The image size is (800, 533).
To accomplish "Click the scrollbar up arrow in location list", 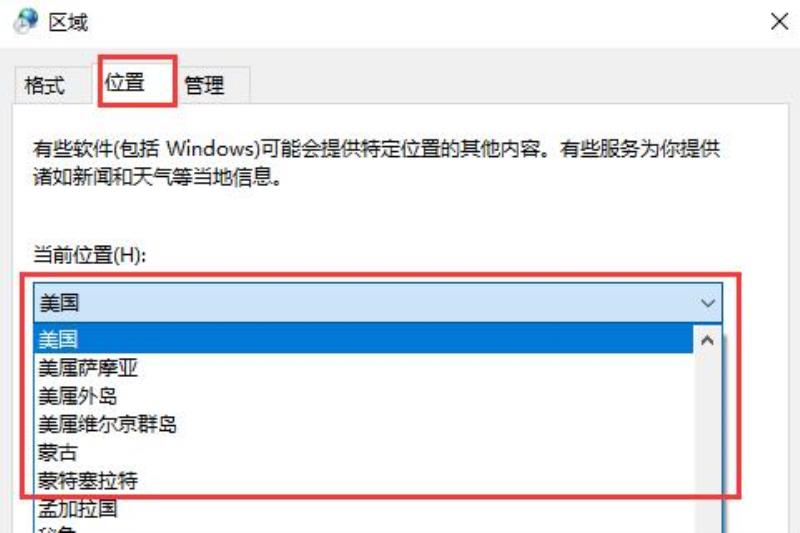I will coord(707,340).
